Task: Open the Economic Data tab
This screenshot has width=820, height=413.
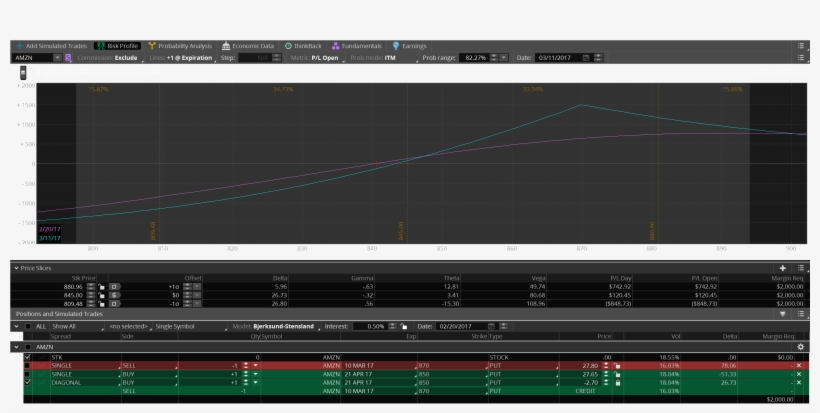Action: (248, 46)
